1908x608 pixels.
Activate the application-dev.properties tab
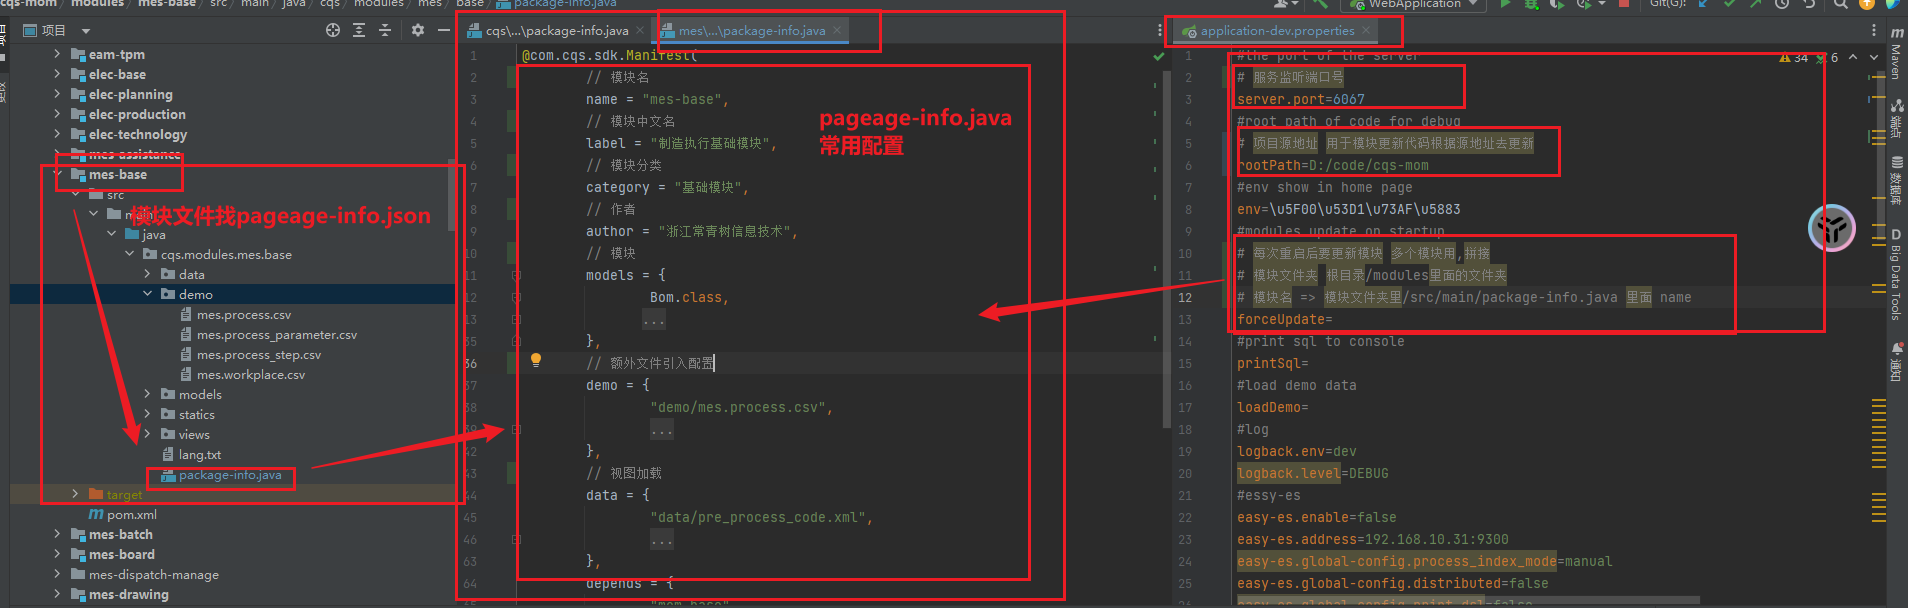[x=1277, y=31]
